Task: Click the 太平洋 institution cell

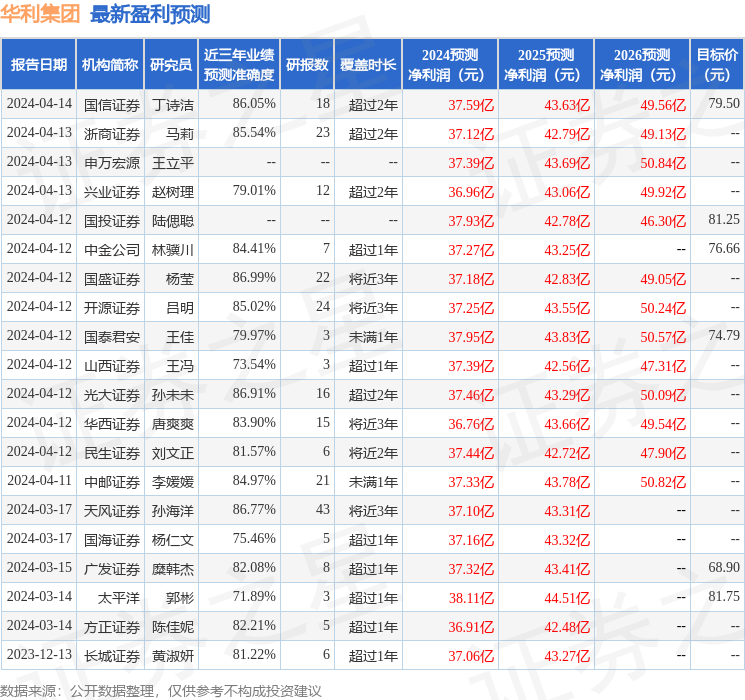Action: [x=119, y=597]
